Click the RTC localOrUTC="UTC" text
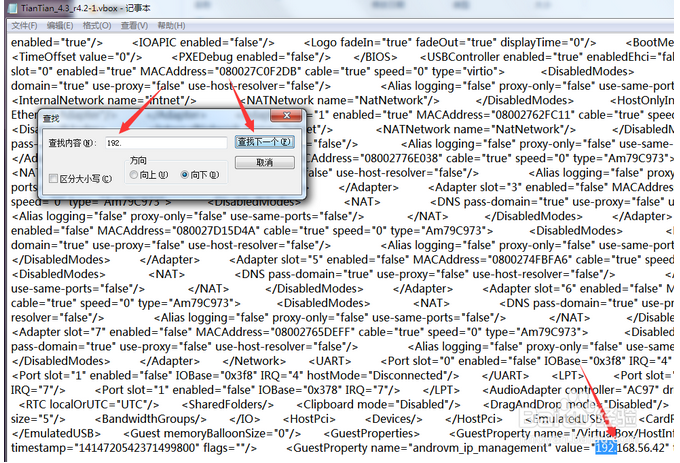This screenshot has width=680, height=463. coord(89,404)
